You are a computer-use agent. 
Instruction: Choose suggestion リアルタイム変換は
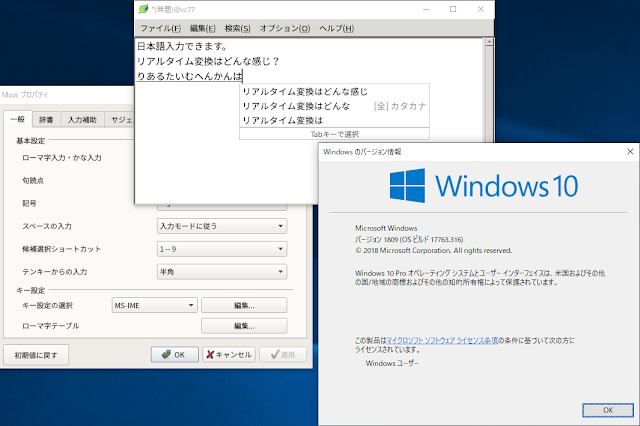pyautogui.click(x=334, y=120)
